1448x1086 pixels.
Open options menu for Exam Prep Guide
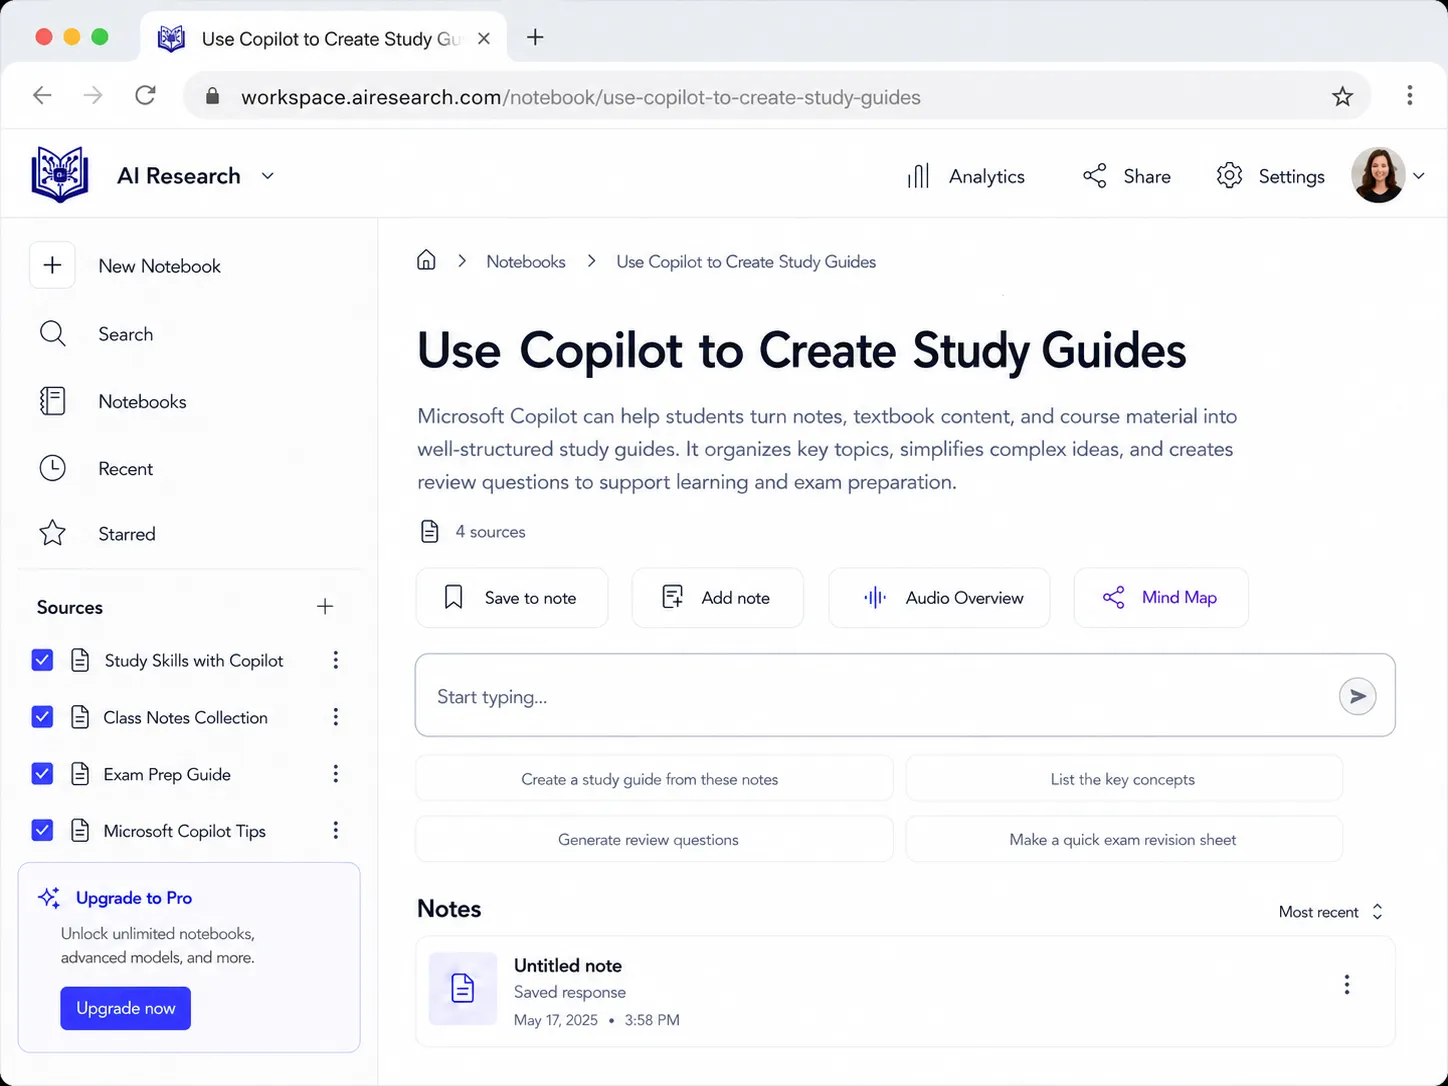336,774
